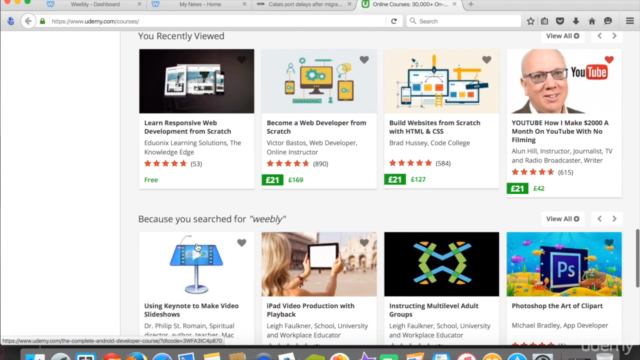Image resolution: width=640 pixels, height=360 pixels.
Task: Show next recently viewed courses arrow
Action: coord(614,36)
